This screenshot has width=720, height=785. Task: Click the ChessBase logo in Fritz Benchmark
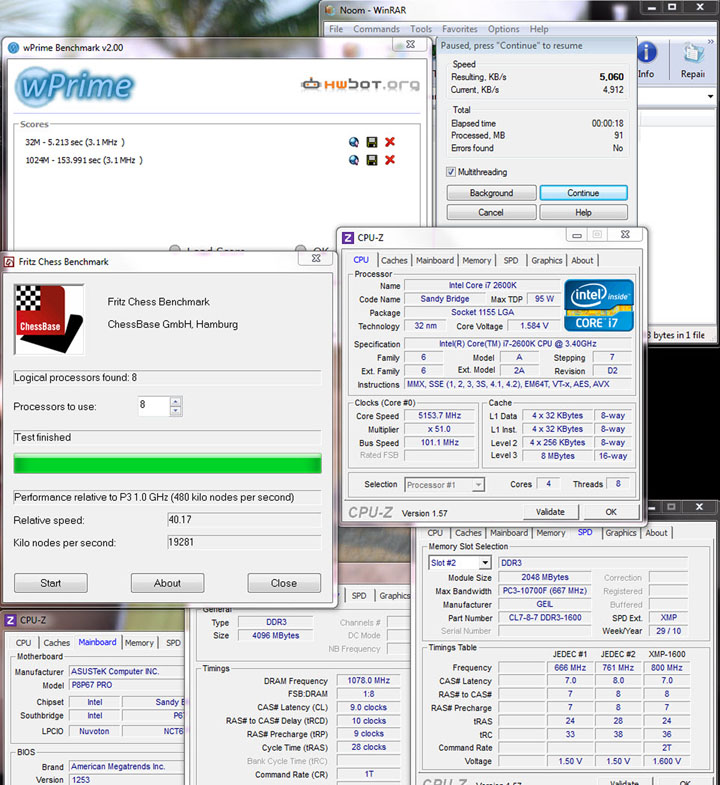49,319
